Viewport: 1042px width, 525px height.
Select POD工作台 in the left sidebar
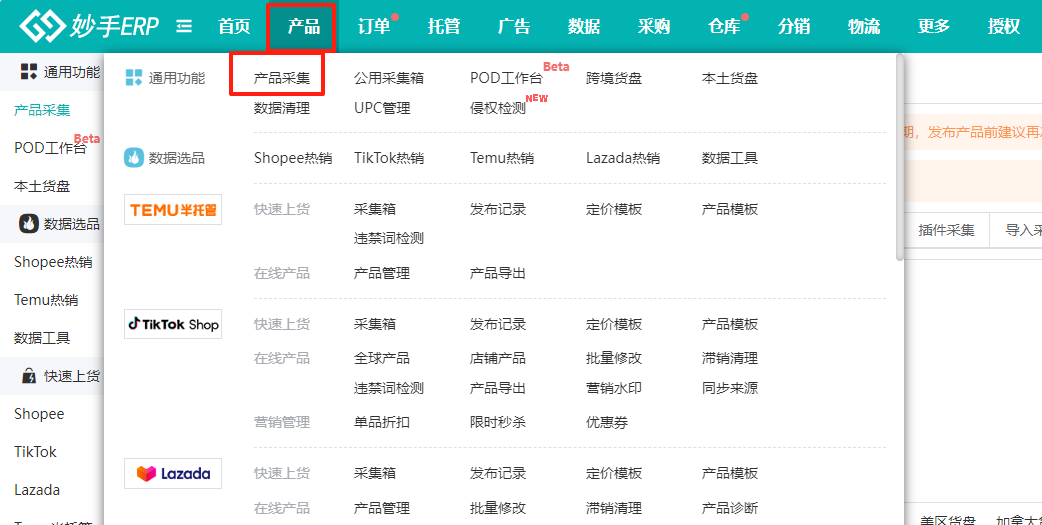[x=51, y=148]
